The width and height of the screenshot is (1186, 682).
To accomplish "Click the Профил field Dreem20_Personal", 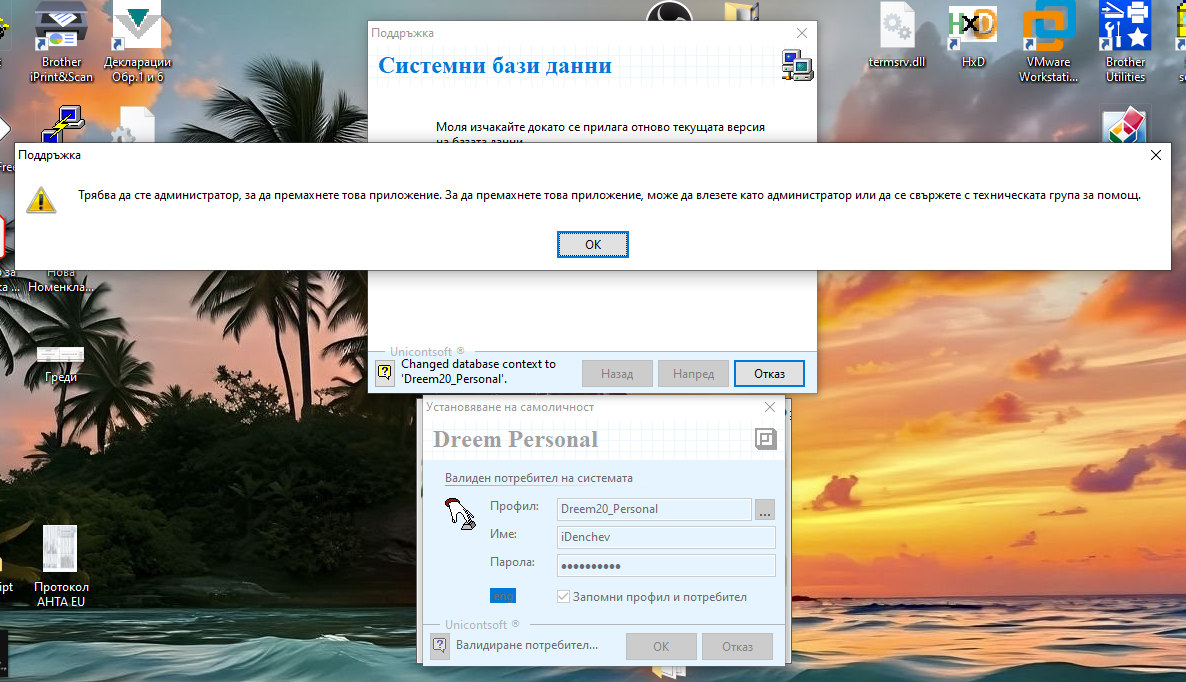I will [x=654, y=509].
